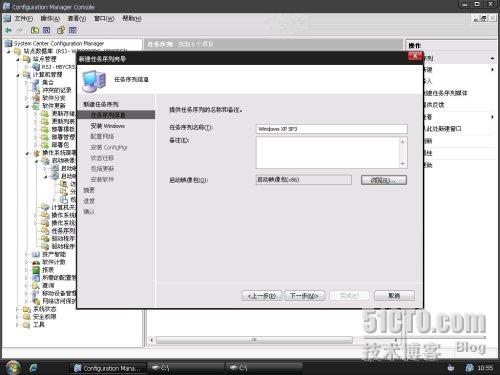The height and width of the screenshot is (375, 500).
Task: Switch to Configuration Manager taskbar button
Action: point(108,368)
